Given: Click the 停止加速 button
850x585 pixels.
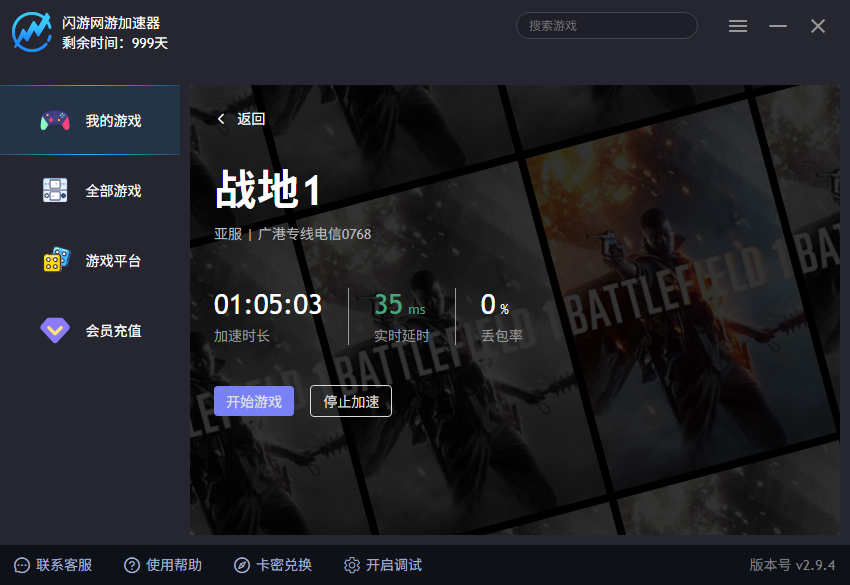Looking at the screenshot, I should click(350, 400).
